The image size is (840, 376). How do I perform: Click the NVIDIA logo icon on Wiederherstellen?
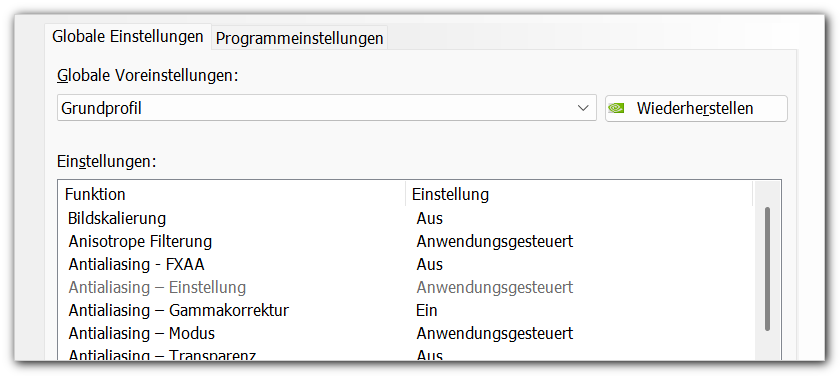click(x=617, y=108)
